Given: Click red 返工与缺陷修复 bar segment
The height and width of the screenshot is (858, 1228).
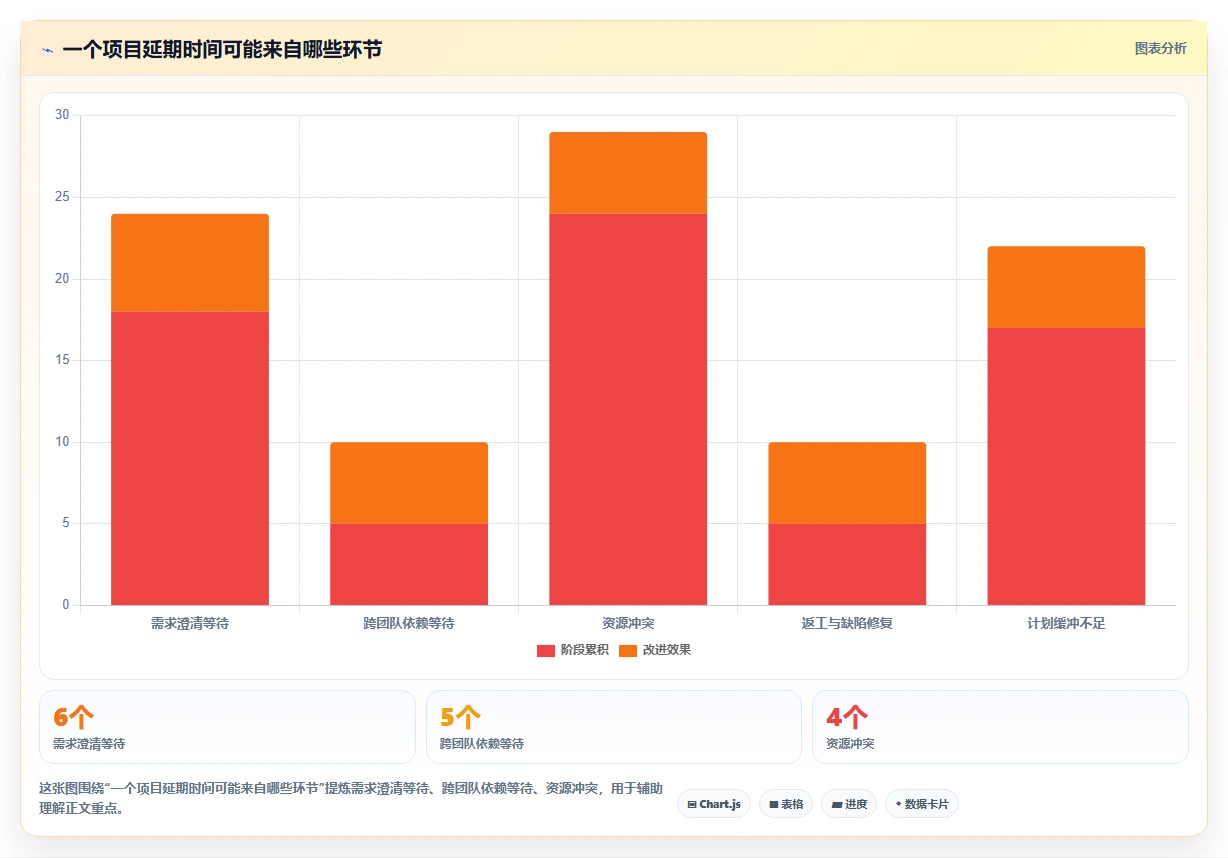Looking at the screenshot, I should pyautogui.click(x=847, y=564).
